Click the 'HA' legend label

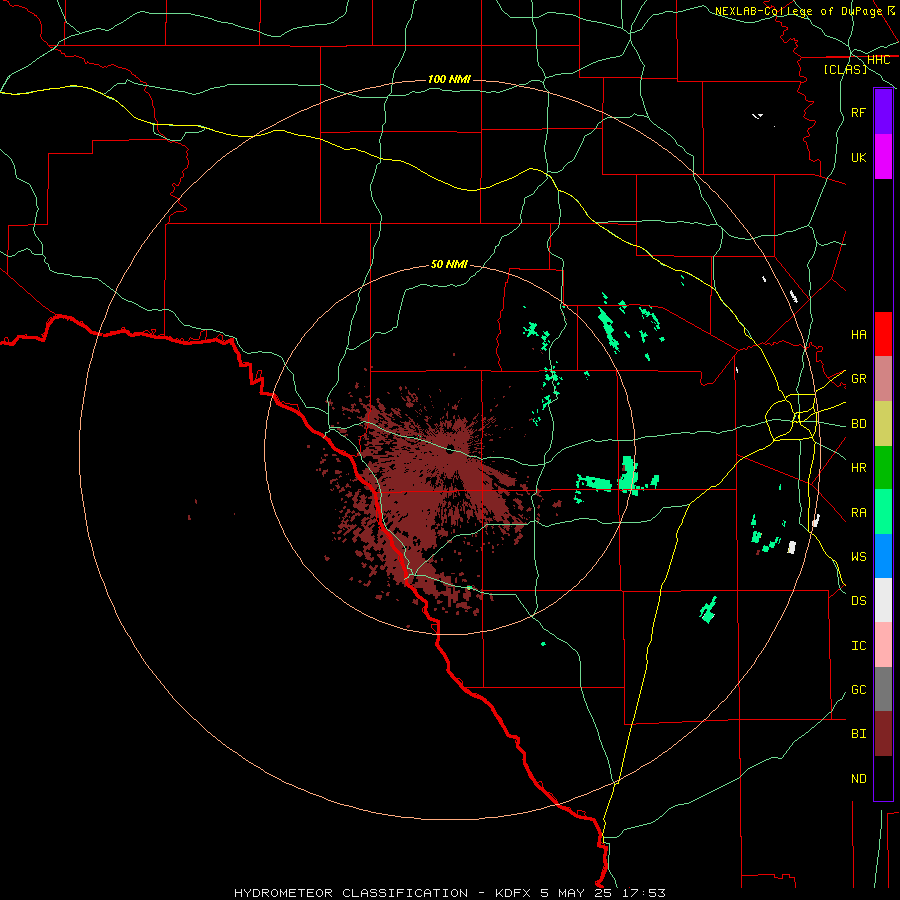point(858,335)
